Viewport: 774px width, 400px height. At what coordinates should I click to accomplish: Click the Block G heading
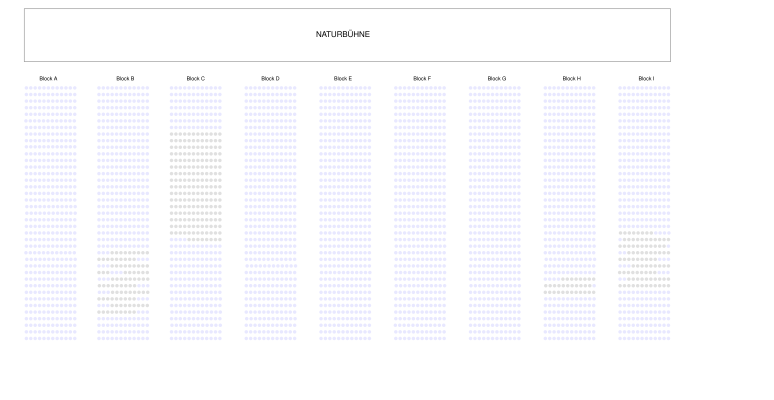pos(497,78)
